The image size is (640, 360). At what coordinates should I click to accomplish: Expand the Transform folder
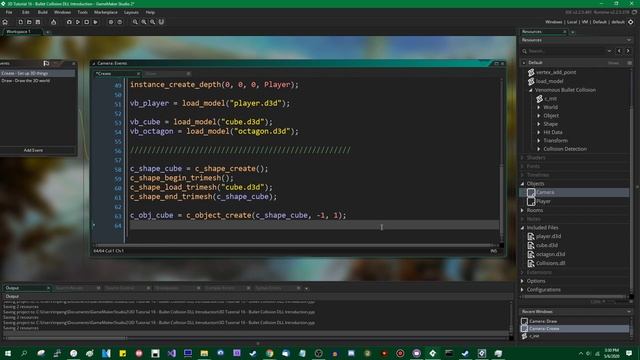click(539, 140)
